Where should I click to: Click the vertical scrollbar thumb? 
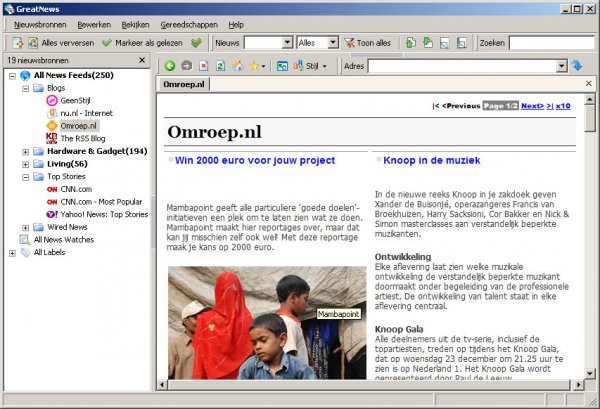click(x=590, y=118)
